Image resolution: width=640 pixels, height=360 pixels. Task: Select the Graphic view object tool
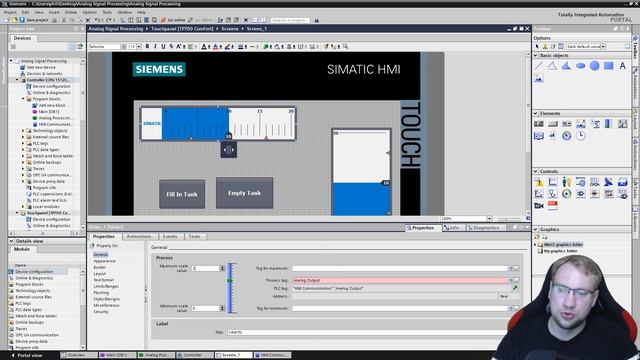pyautogui.click(x=539, y=78)
